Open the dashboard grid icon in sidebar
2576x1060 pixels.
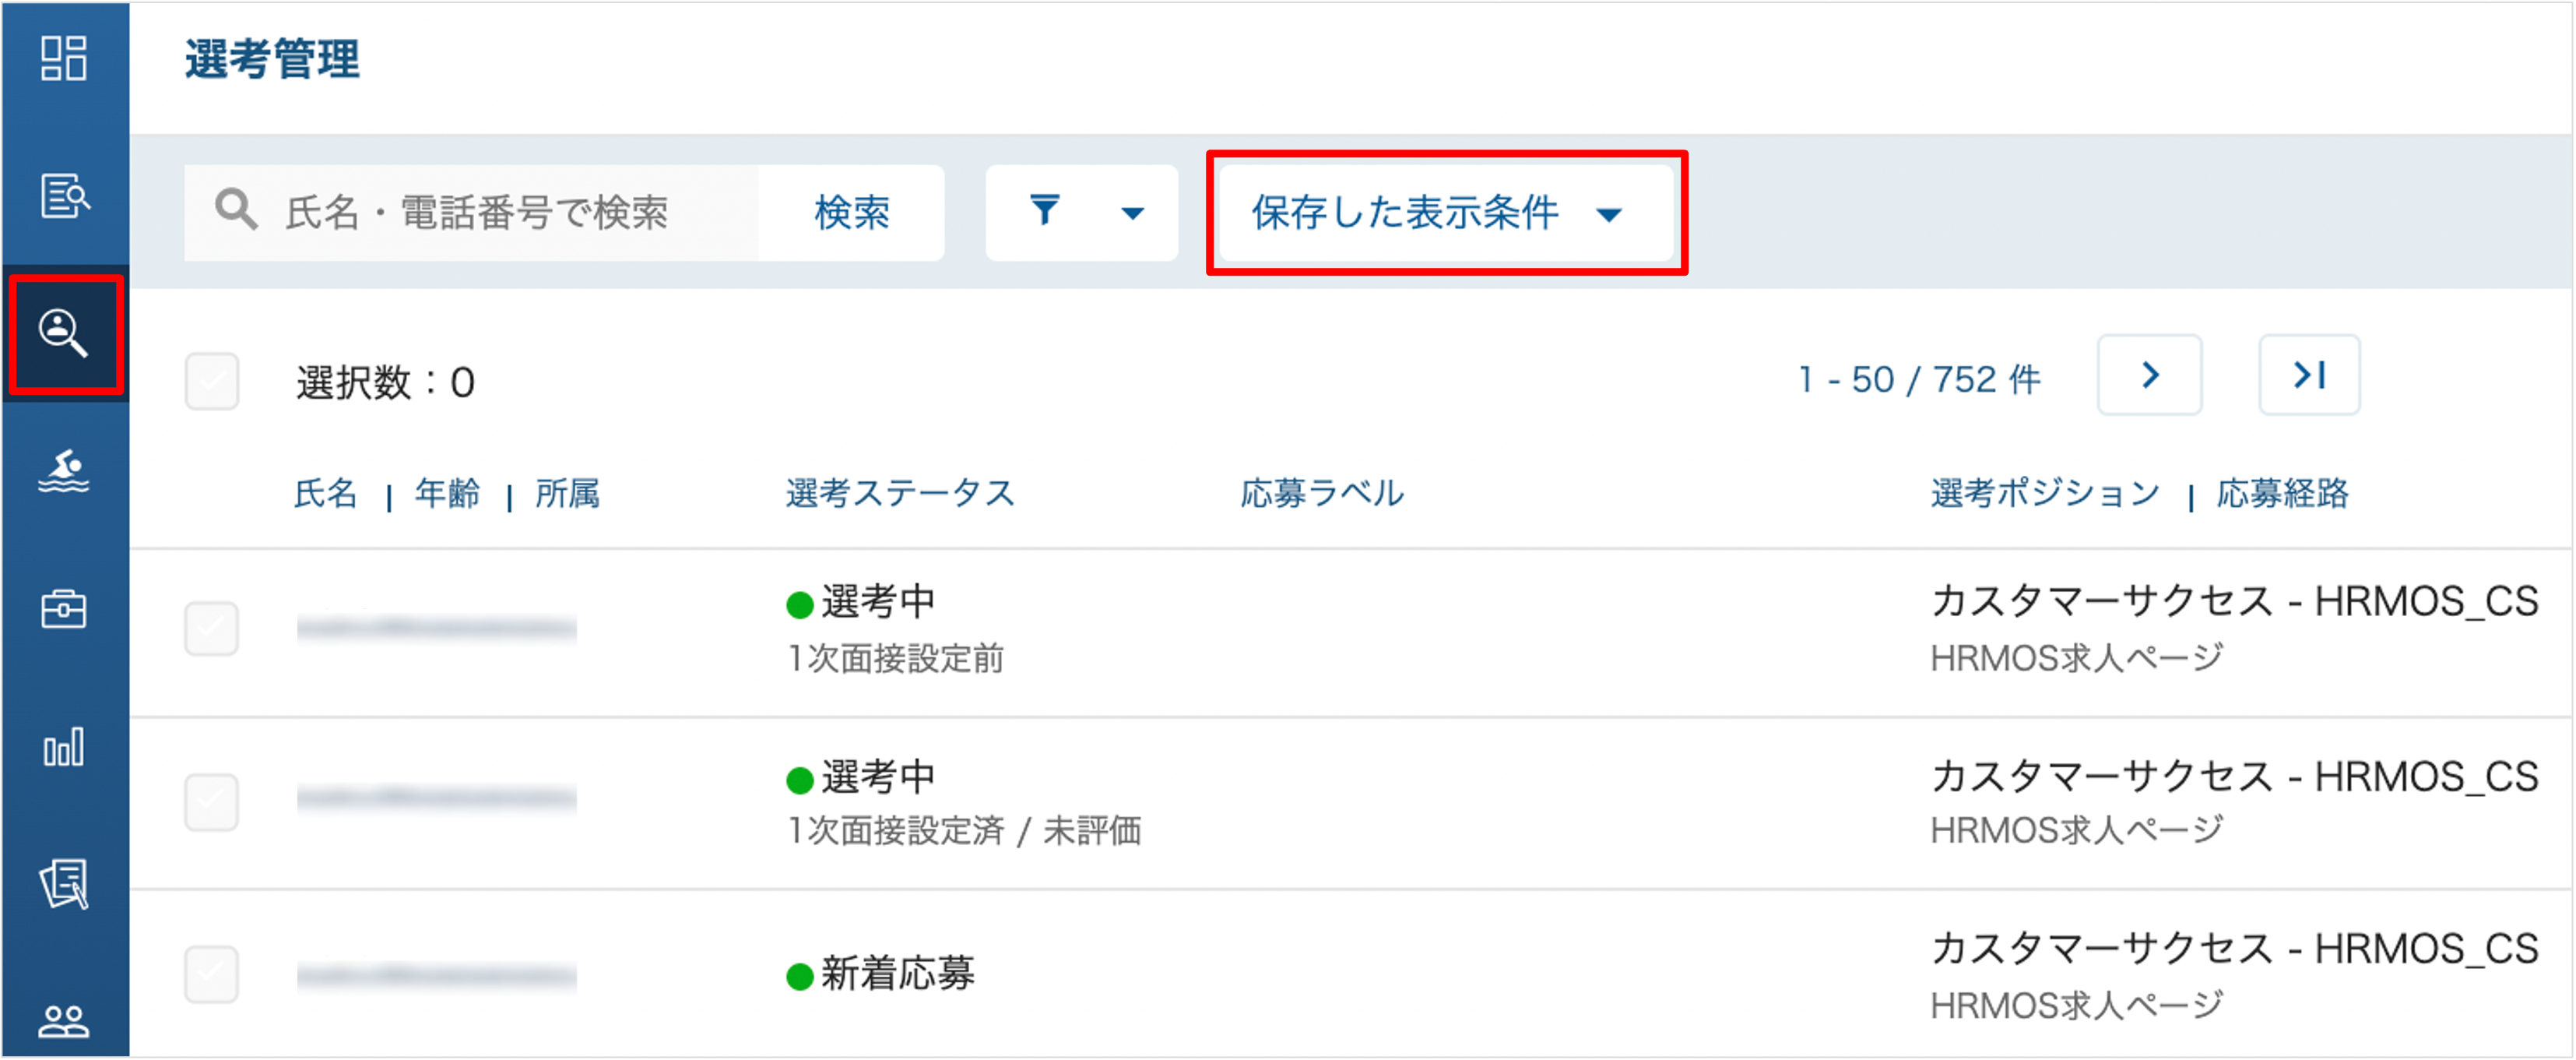pos(64,58)
